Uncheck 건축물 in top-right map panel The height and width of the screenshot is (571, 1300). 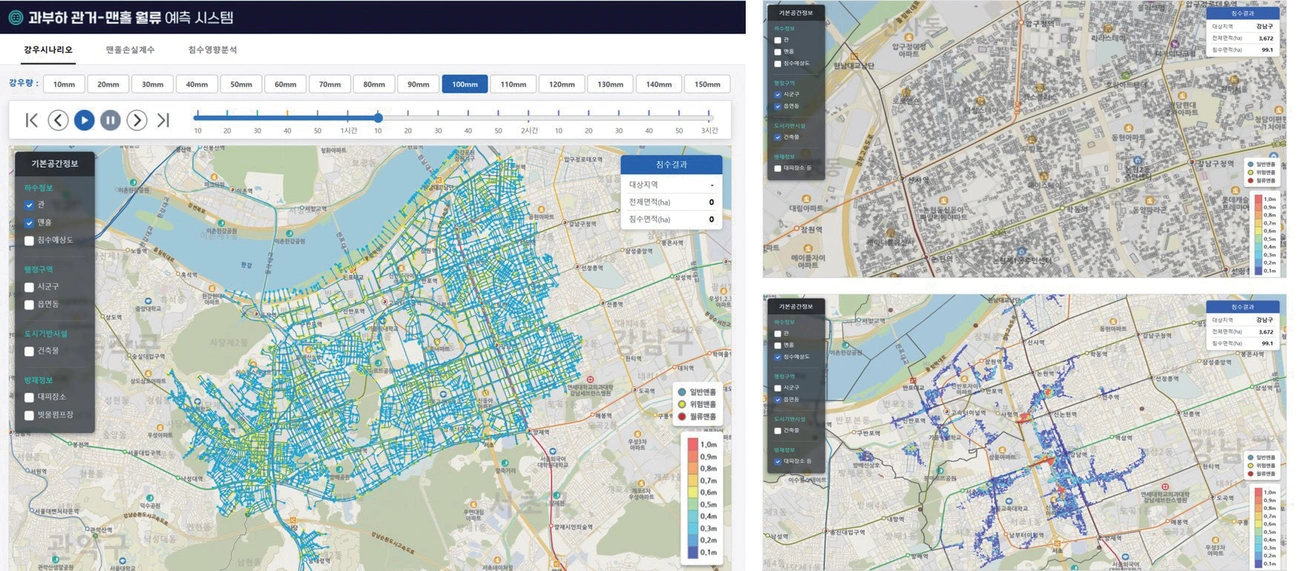pyautogui.click(x=777, y=137)
